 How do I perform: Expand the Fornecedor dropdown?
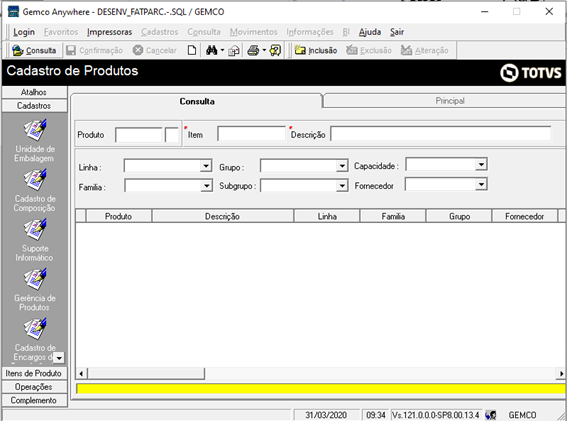coord(481,184)
